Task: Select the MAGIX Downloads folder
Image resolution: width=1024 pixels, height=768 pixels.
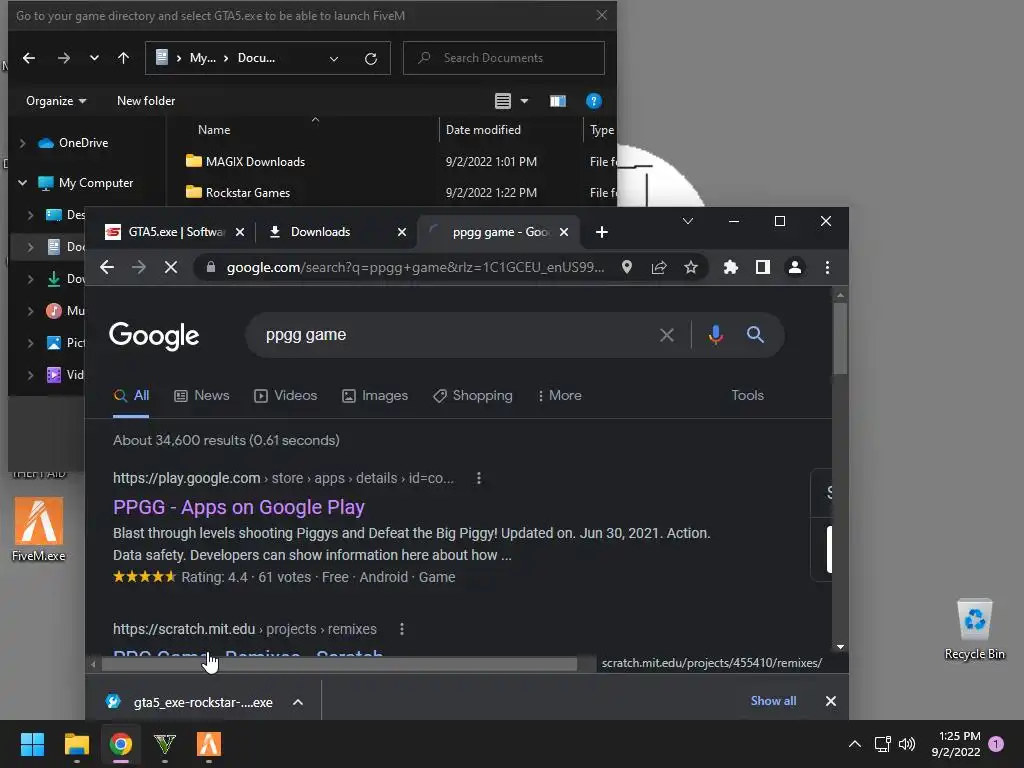Action: 255,161
